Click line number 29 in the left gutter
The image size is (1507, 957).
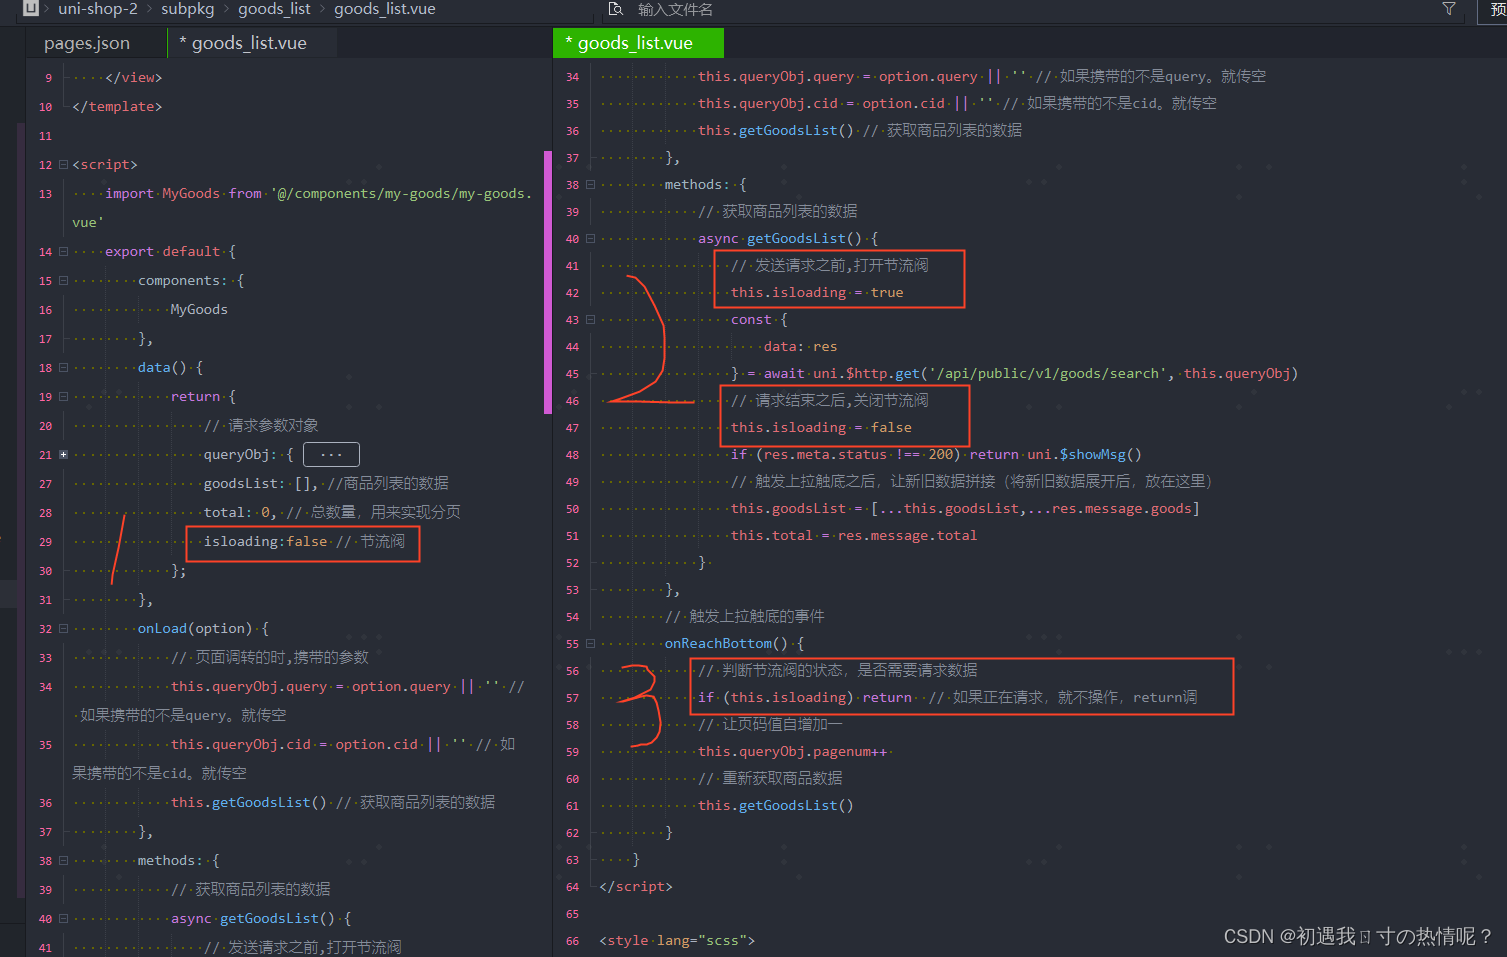pyautogui.click(x=46, y=541)
